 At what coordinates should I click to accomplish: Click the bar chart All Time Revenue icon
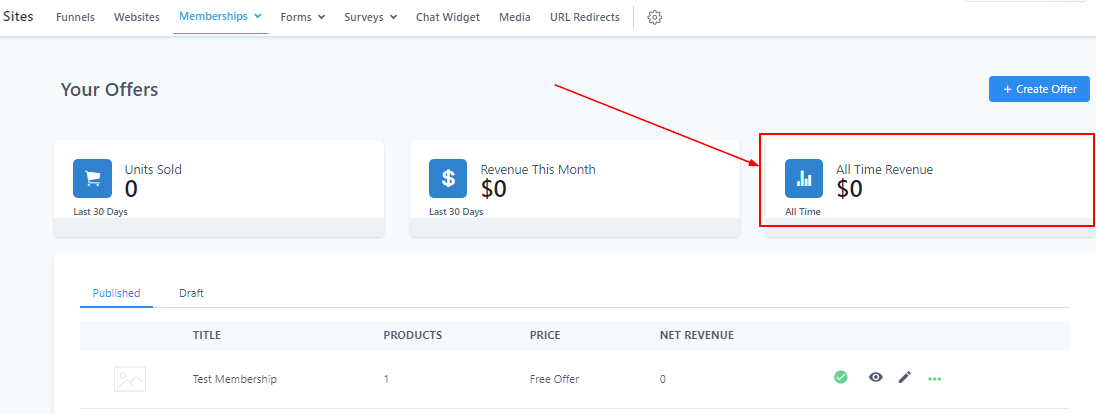[x=804, y=178]
